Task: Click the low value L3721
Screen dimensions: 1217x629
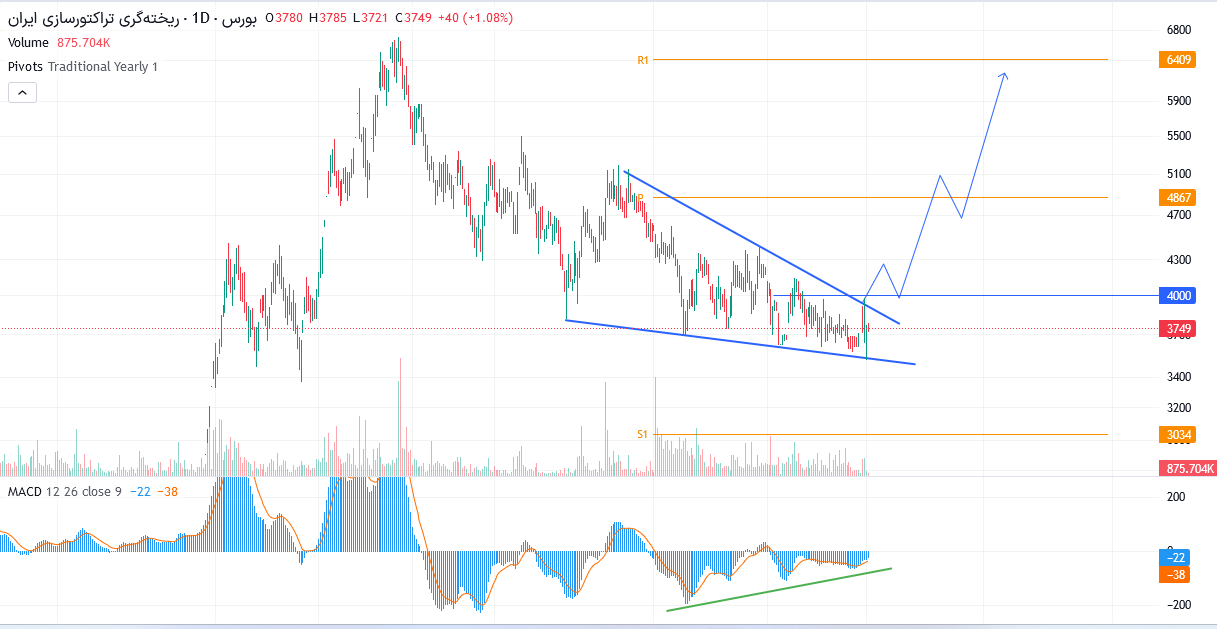Action: pyautogui.click(x=370, y=19)
